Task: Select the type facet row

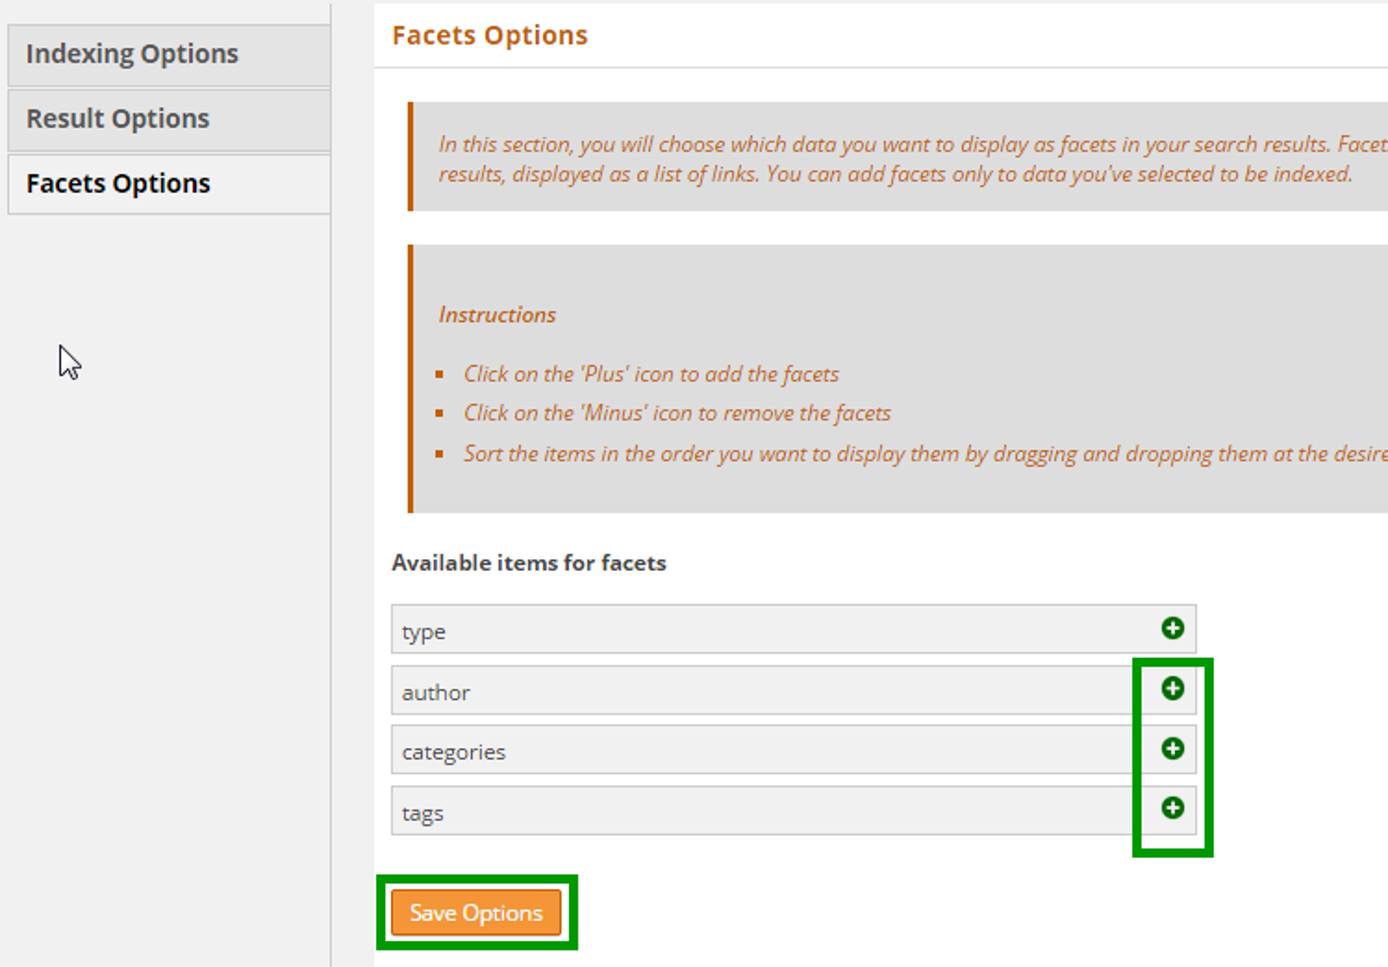Action: point(700,630)
